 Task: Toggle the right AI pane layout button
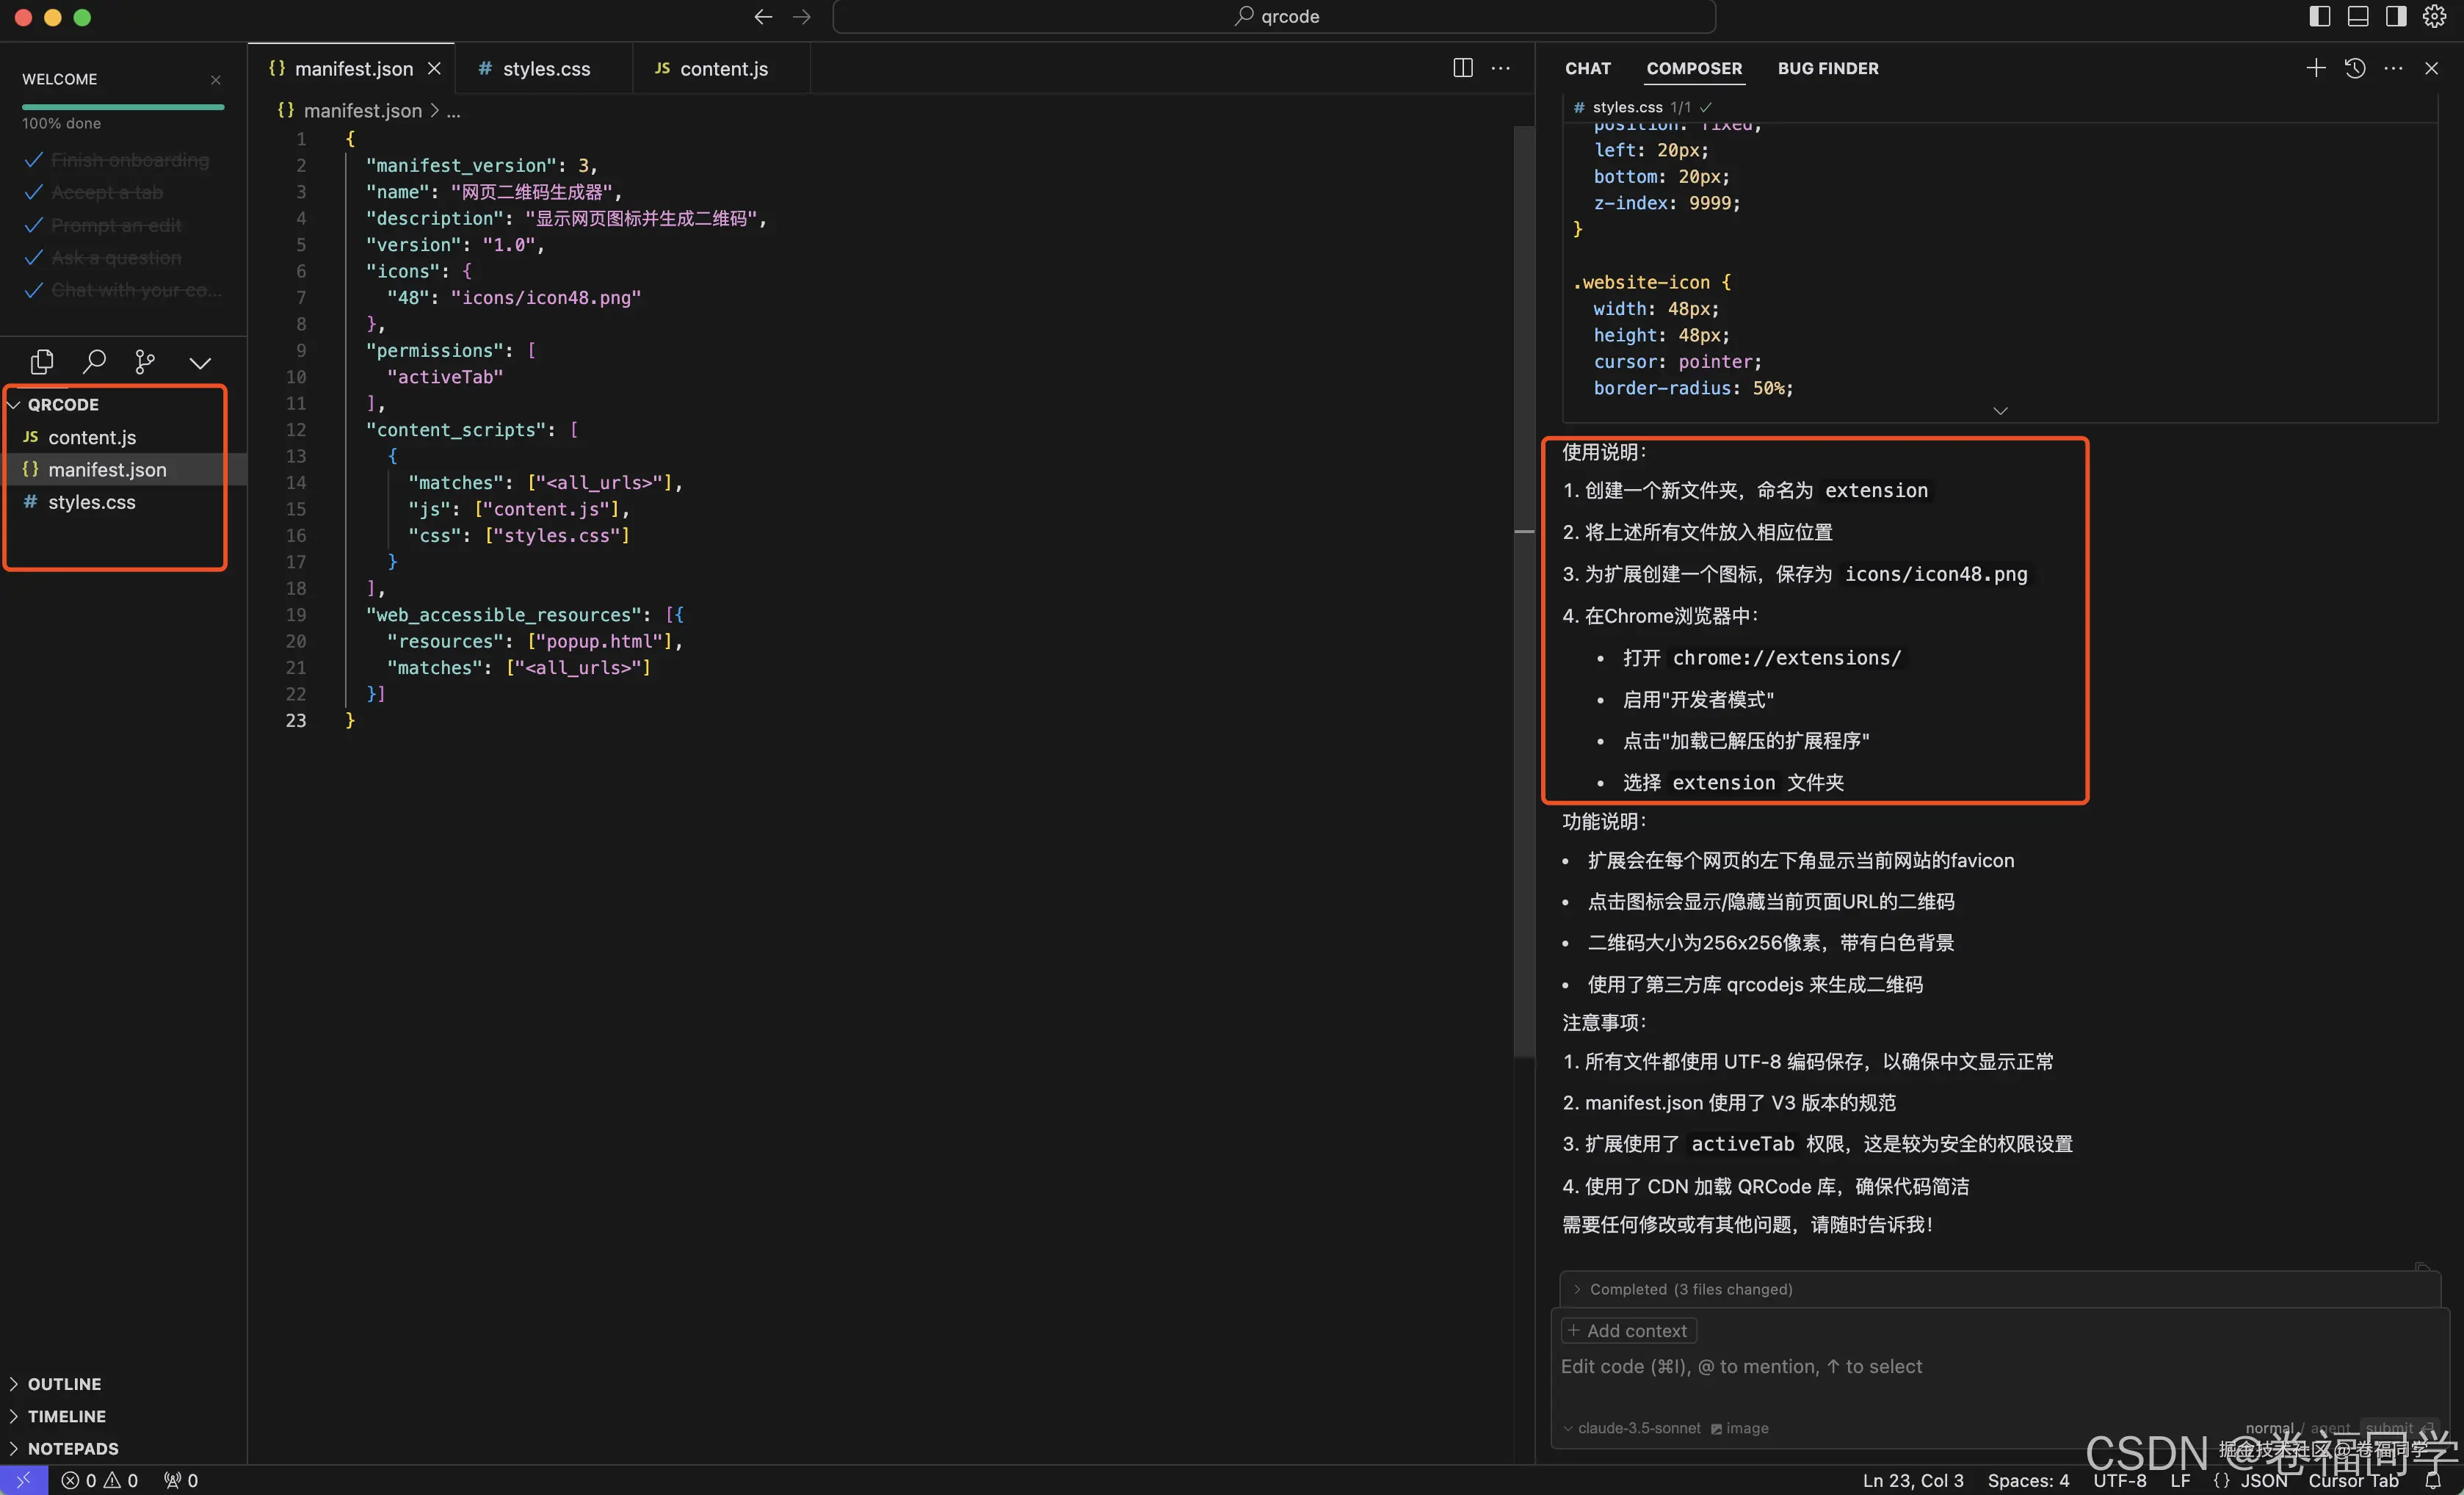[x=2396, y=16]
